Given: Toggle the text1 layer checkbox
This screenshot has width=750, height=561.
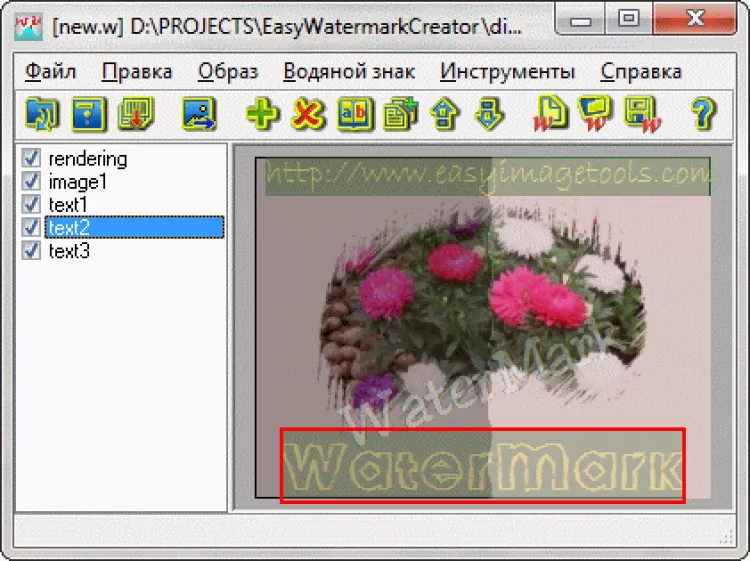Looking at the screenshot, I should [x=31, y=204].
